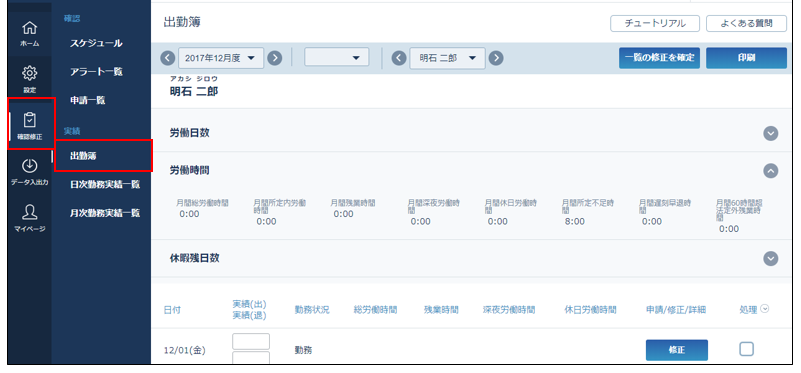Open the 処理 column dropdown arrow

(765, 309)
